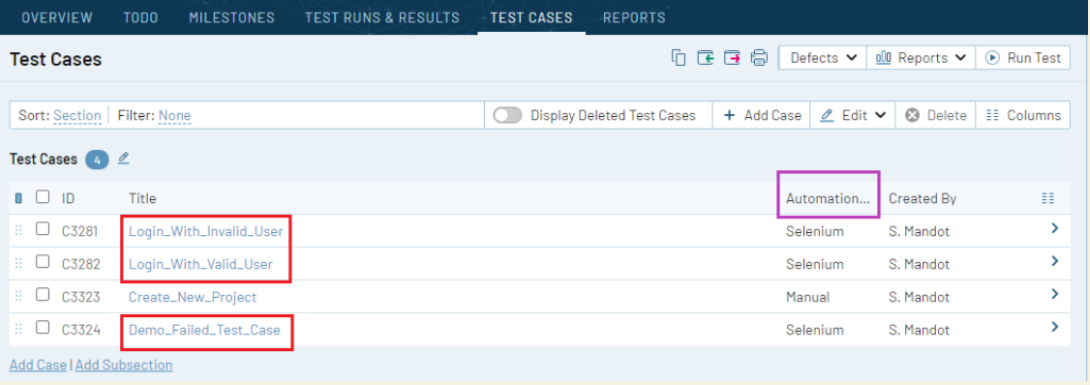Click blue marker icon in table header
1090x385 pixels.
pos(19,198)
